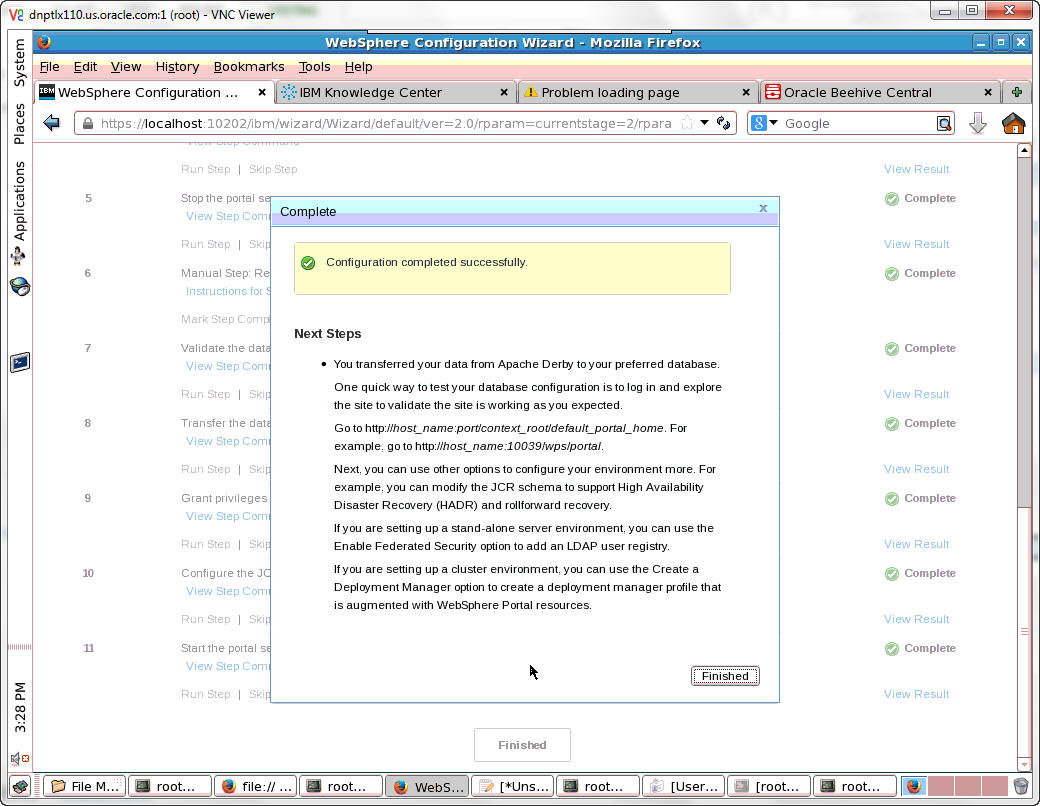Open the View menu
The height and width of the screenshot is (806, 1040).
pos(125,67)
